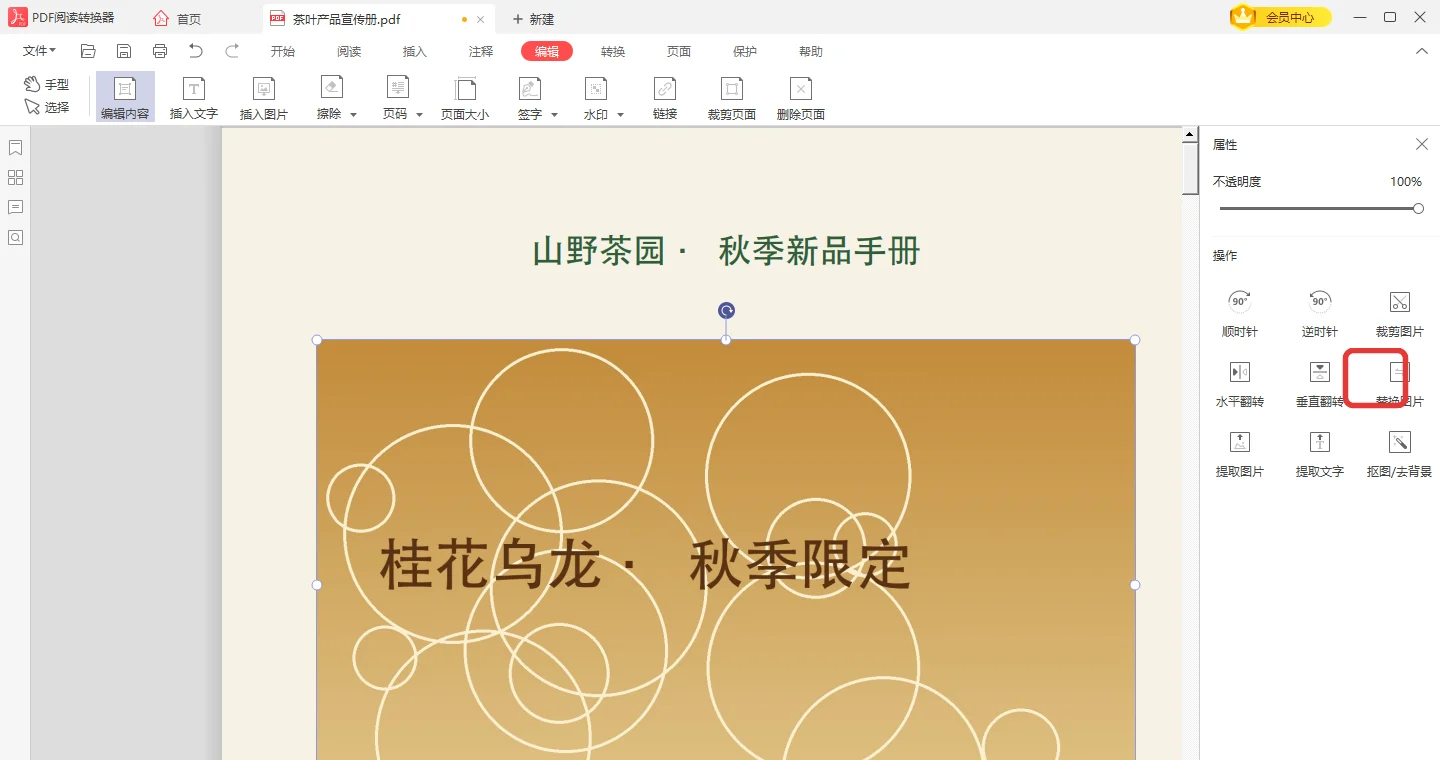Select the Hand tool (手型)

[46, 85]
